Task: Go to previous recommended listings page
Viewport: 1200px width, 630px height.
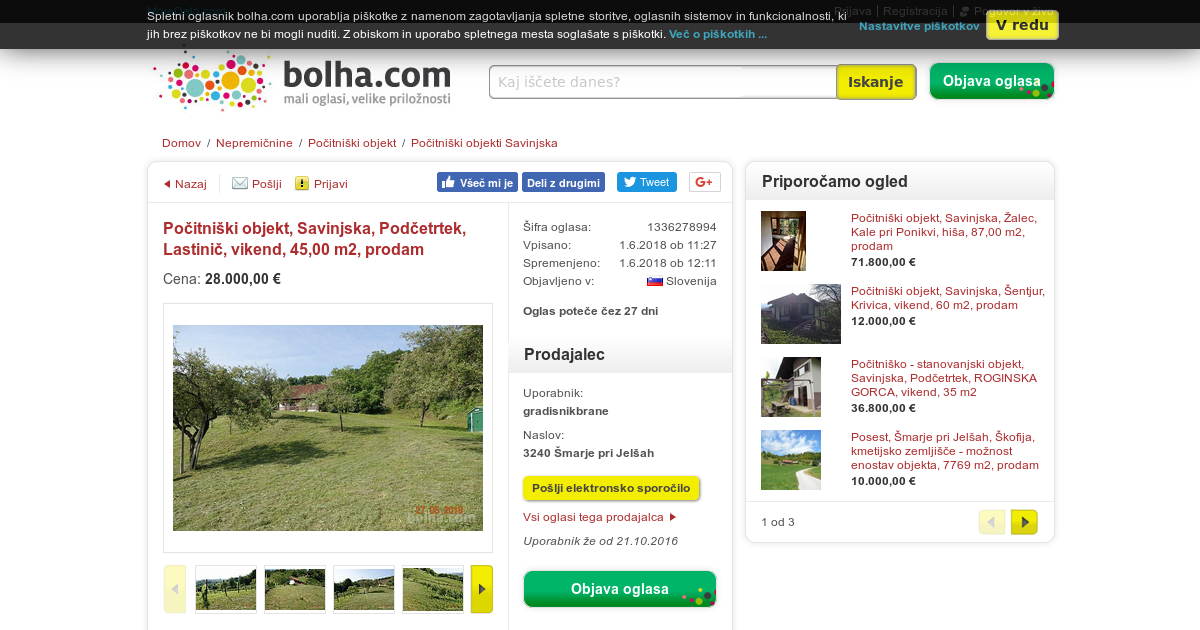Action: tap(991, 522)
